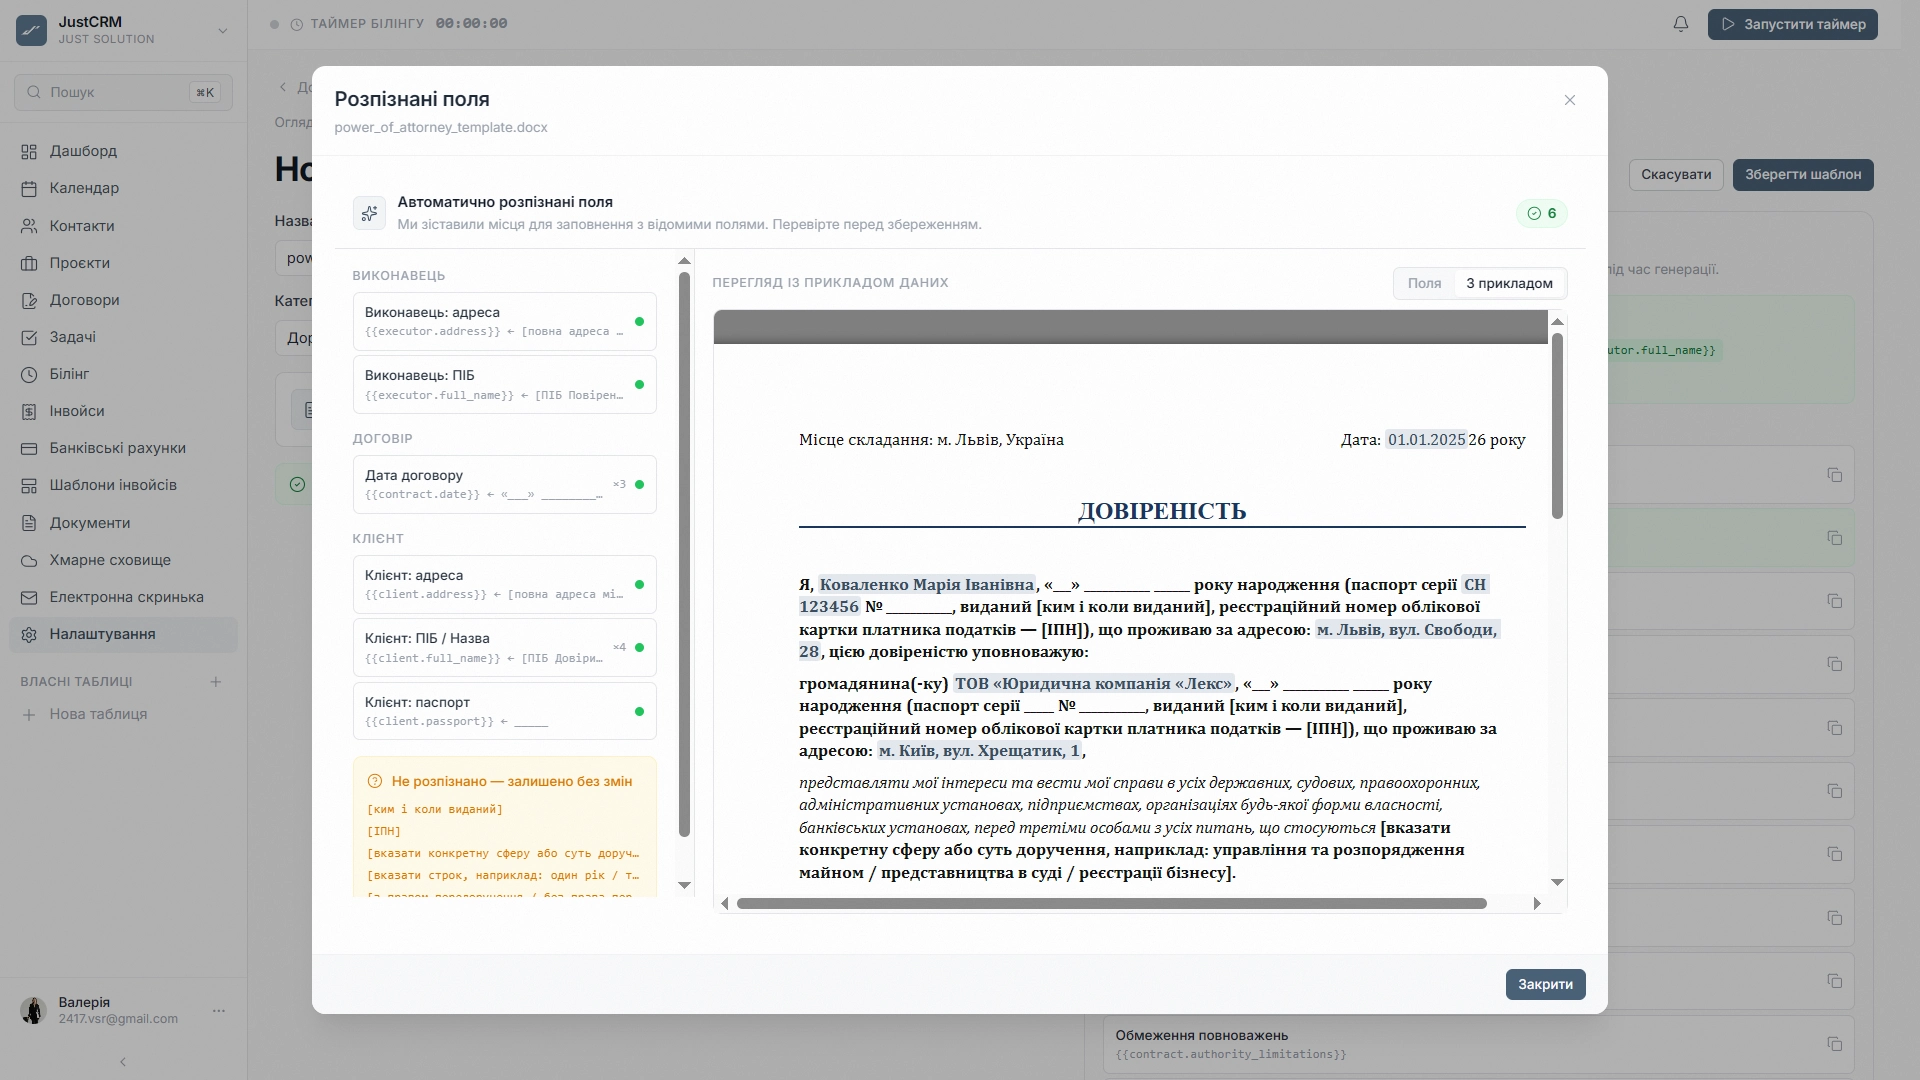Select the Виконавець: ПІБ field card
This screenshot has width=1920, height=1080.
coord(504,384)
